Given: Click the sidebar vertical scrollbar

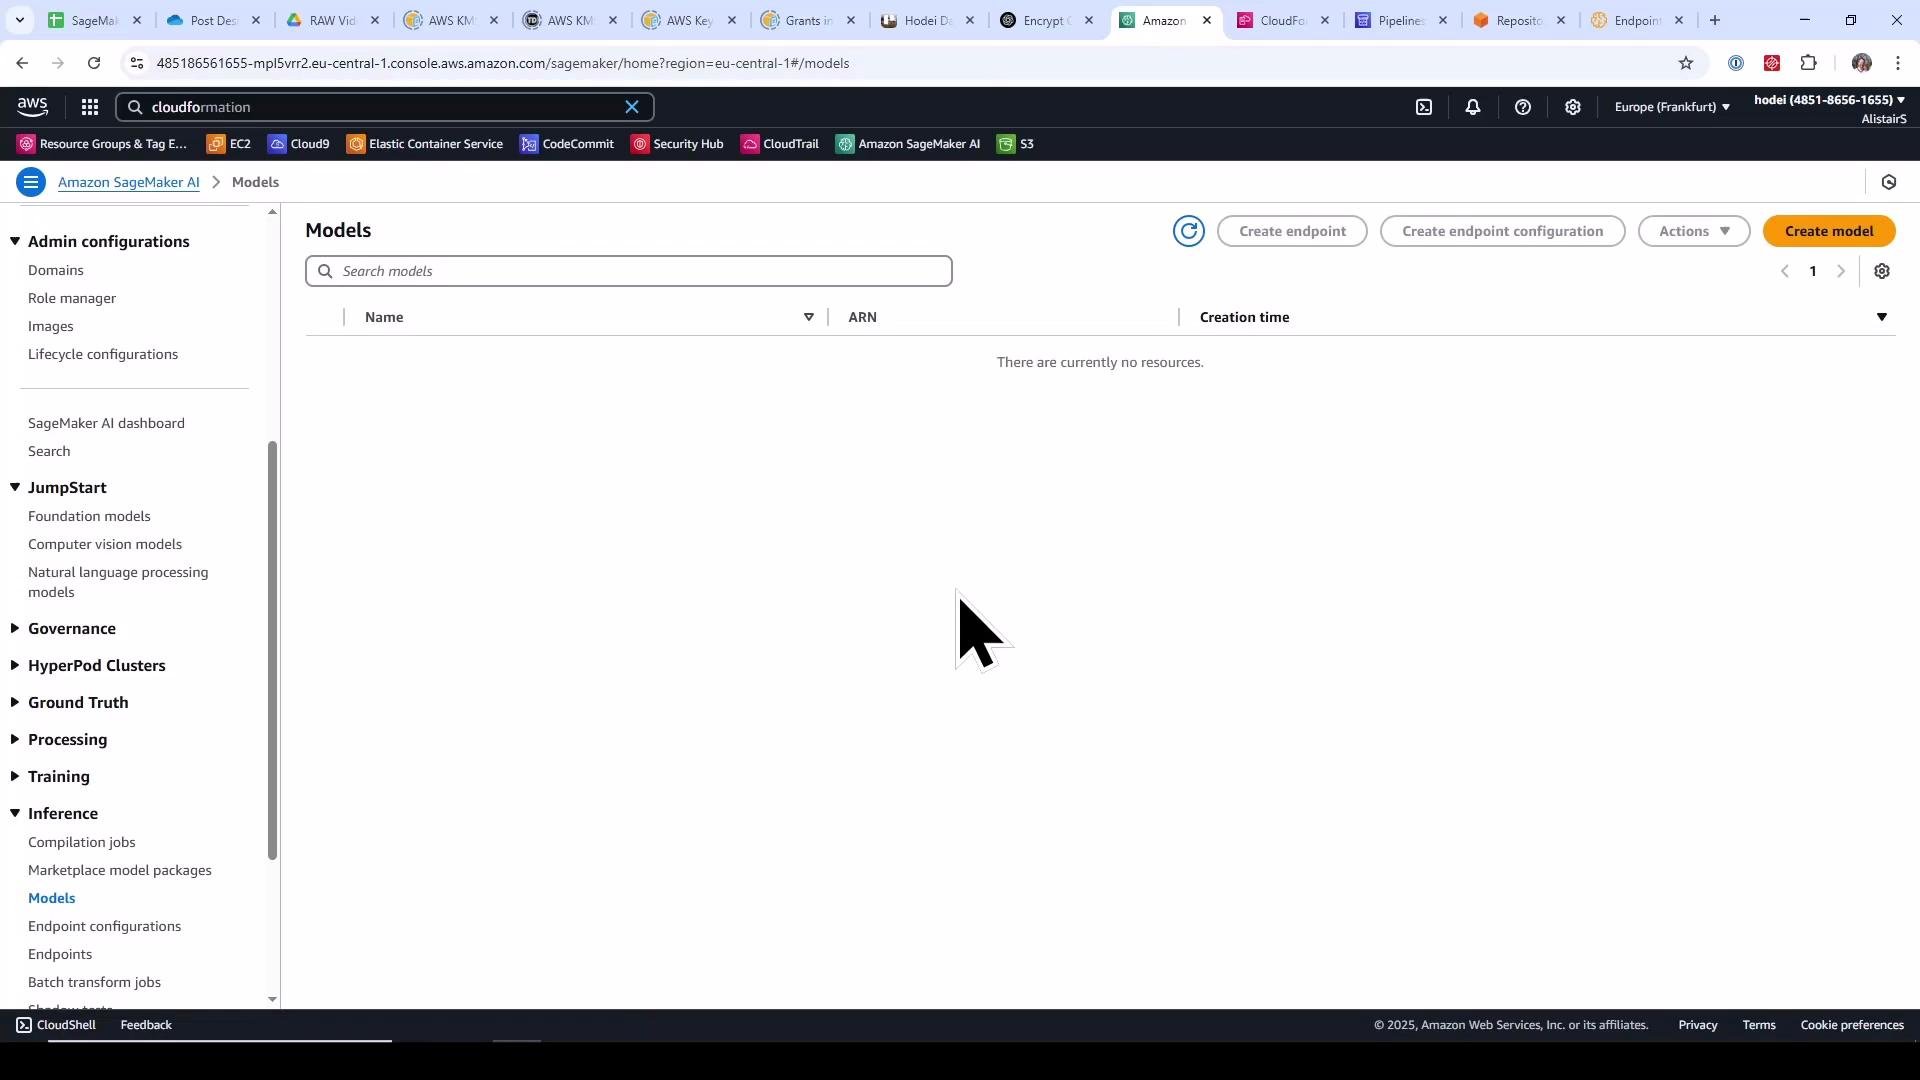Looking at the screenshot, I should pyautogui.click(x=272, y=650).
